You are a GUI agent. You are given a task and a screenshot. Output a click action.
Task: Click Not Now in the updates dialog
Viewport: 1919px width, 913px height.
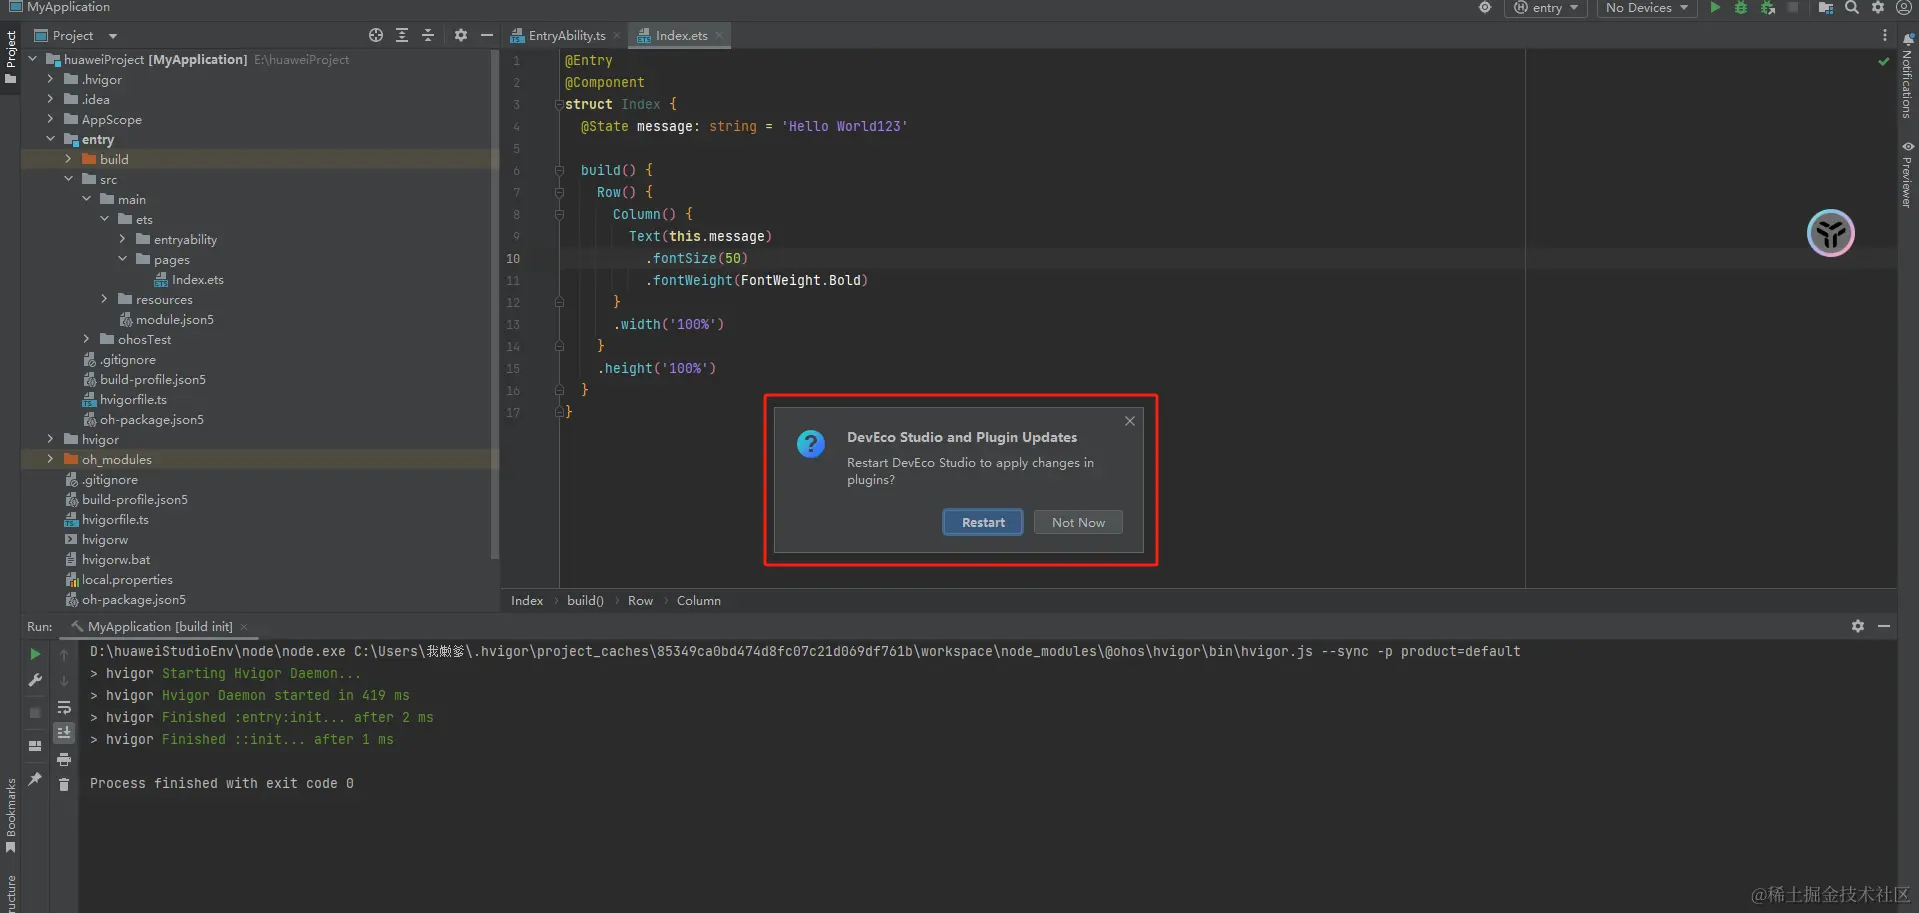point(1078,523)
